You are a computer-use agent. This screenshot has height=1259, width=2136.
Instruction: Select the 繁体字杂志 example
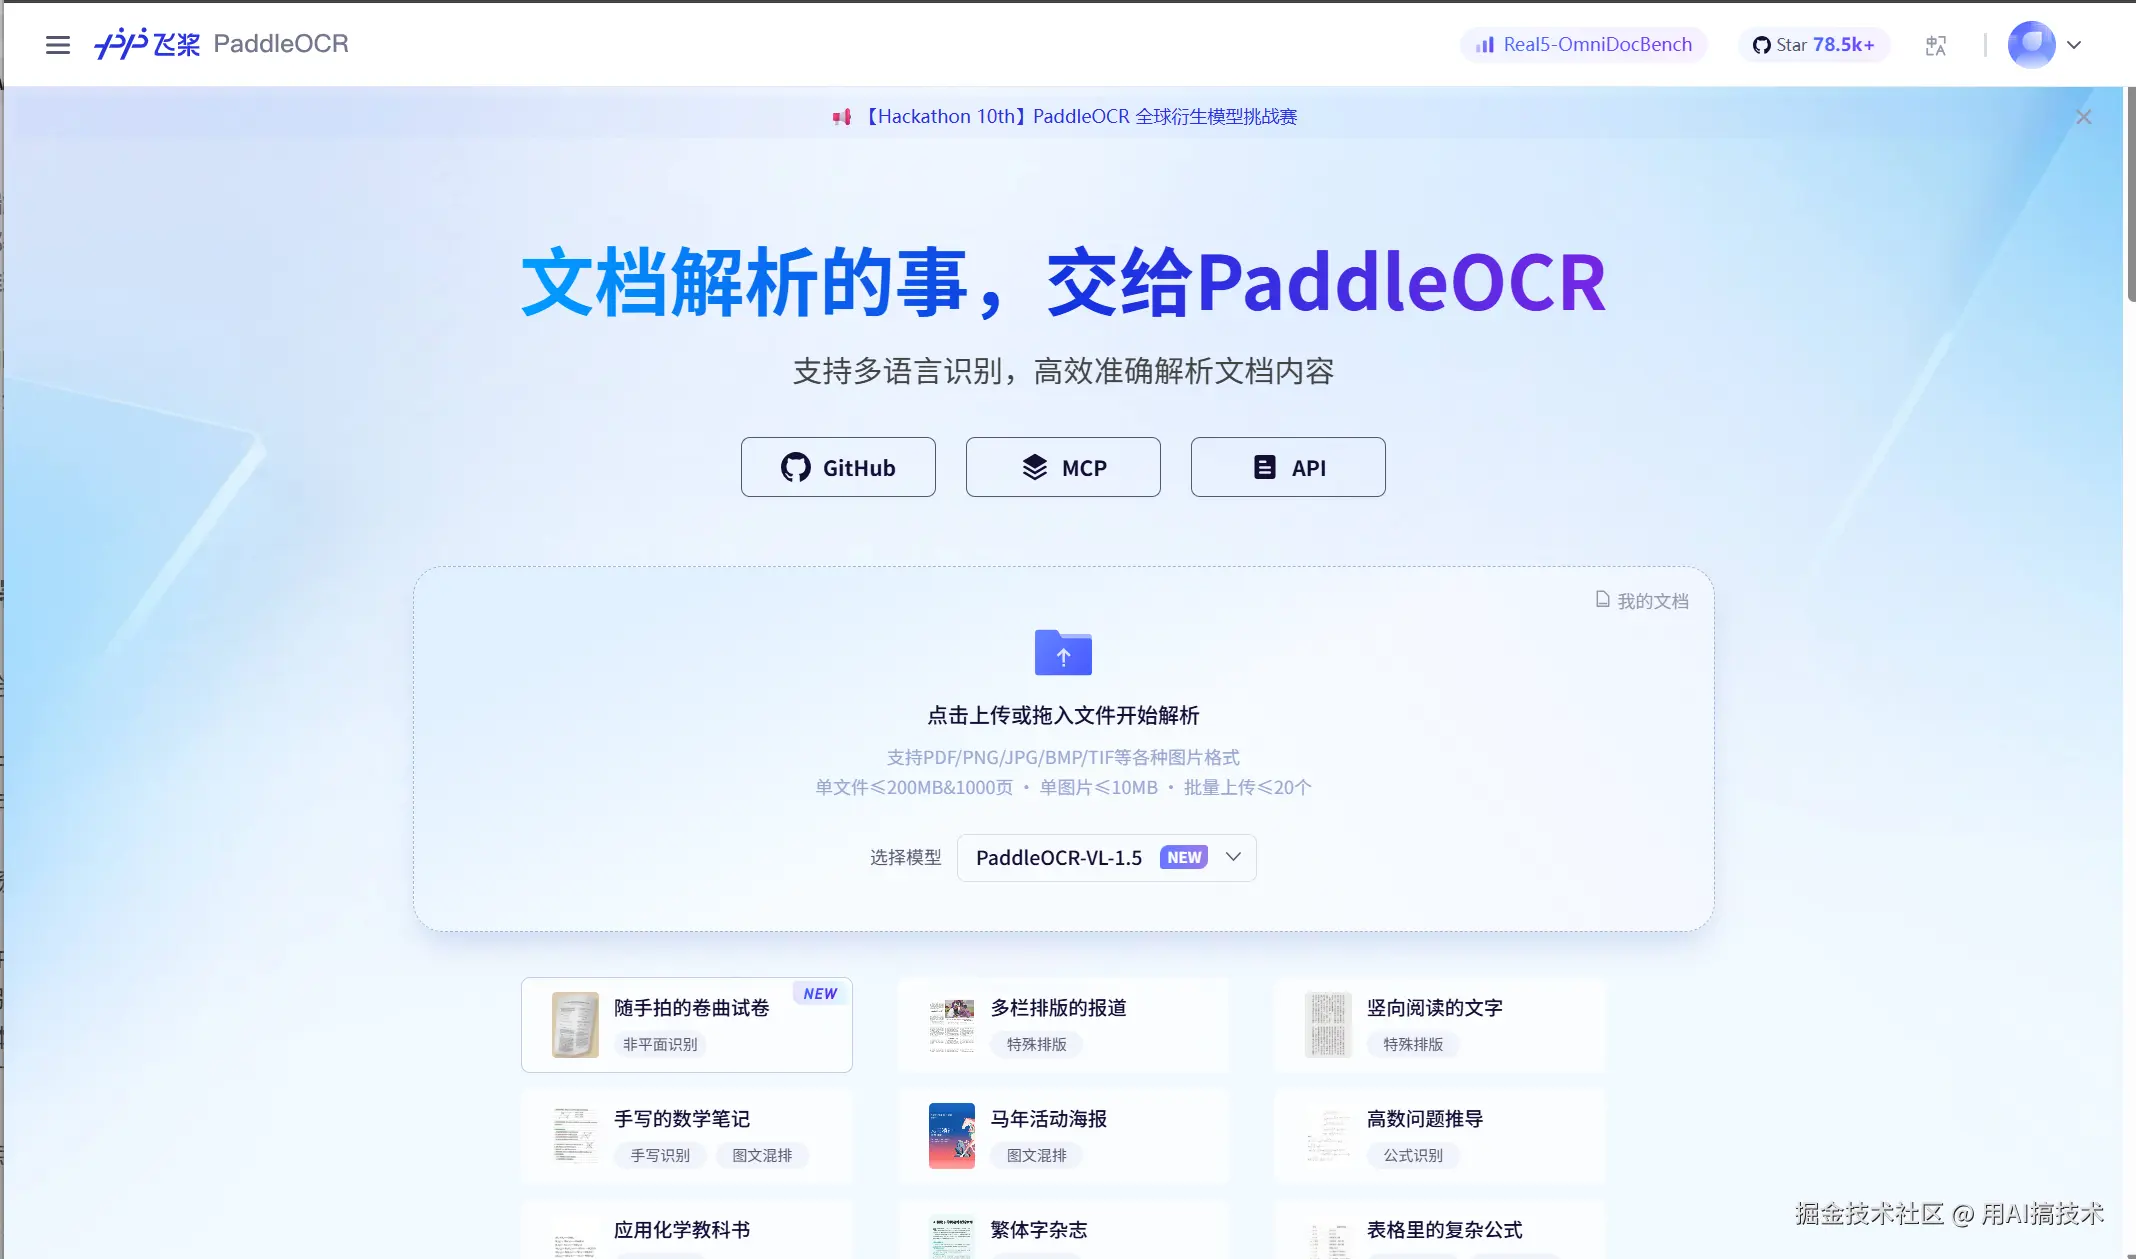[x=1063, y=1230]
